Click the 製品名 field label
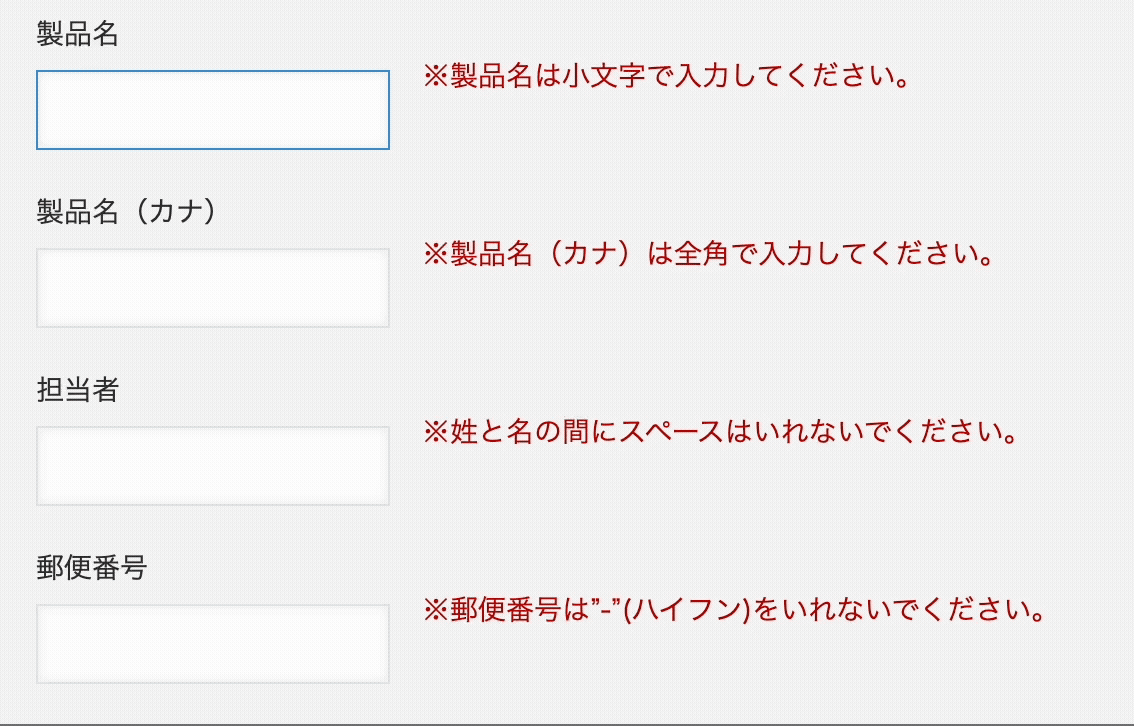 click(x=77, y=34)
